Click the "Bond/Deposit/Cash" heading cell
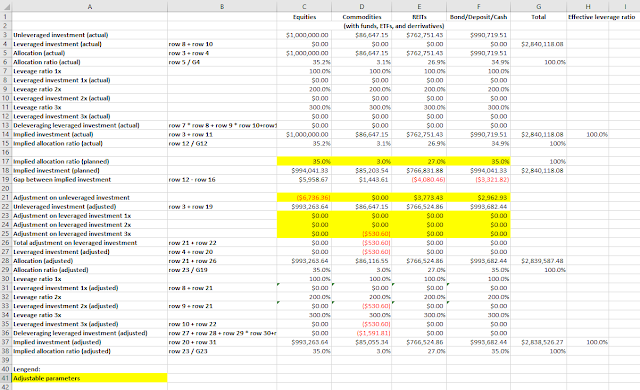 [x=478, y=17]
